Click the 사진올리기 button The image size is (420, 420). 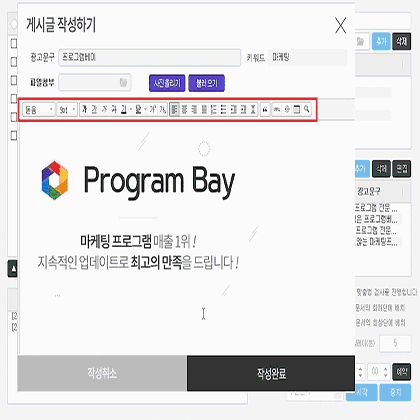coord(167,83)
